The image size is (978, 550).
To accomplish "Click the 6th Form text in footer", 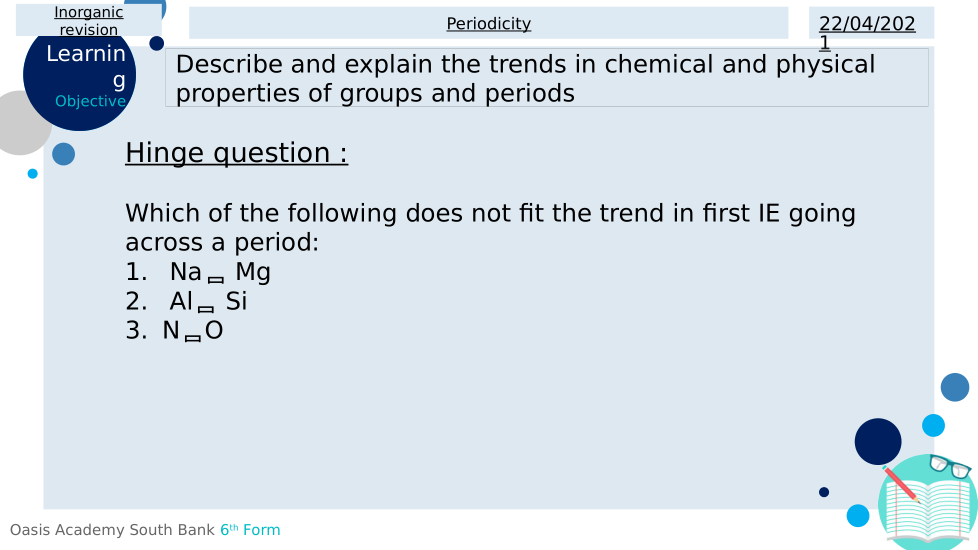I will pos(250,530).
